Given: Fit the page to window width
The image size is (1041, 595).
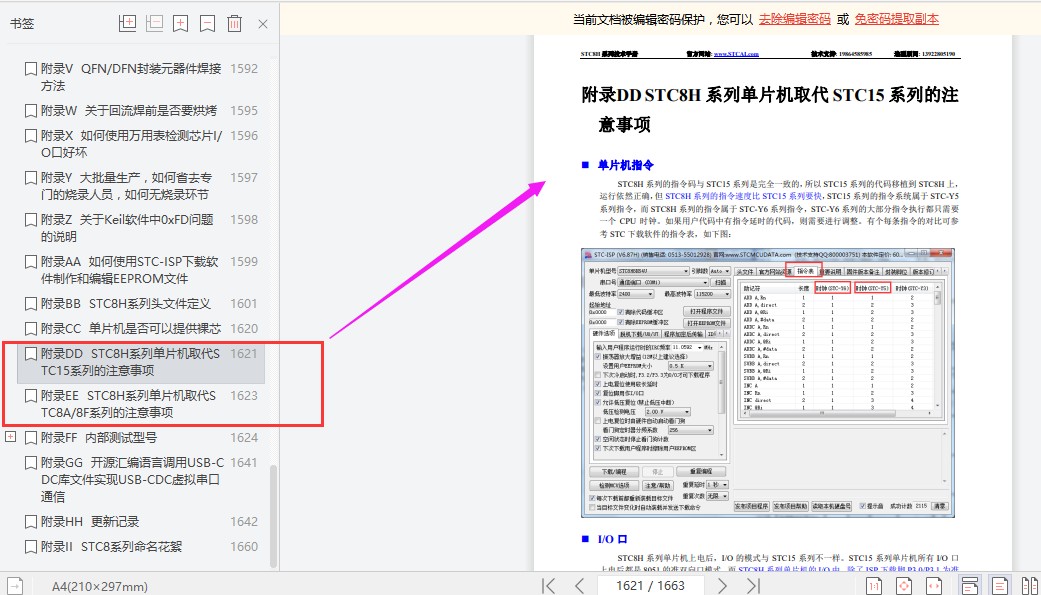Looking at the screenshot, I should [x=935, y=585].
